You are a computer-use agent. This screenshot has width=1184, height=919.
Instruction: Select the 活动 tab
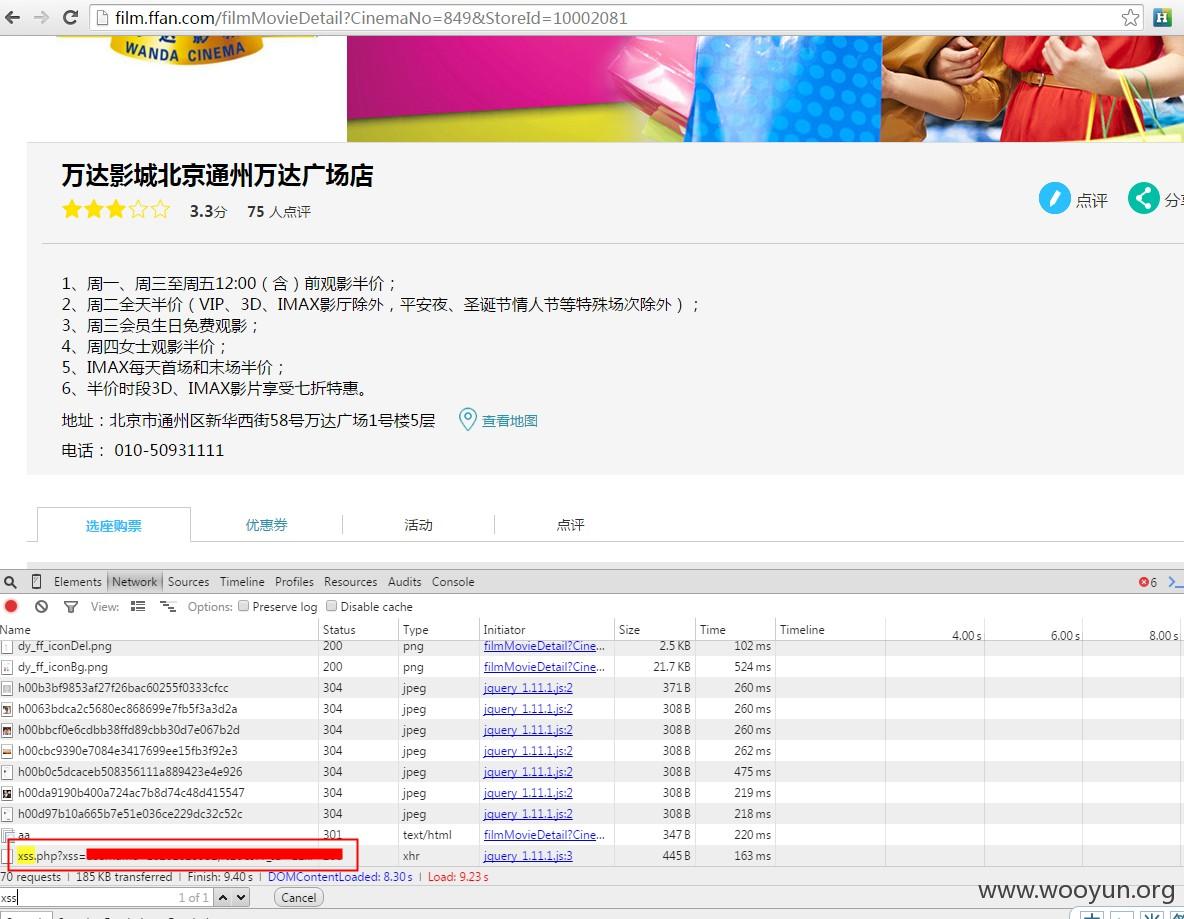(x=418, y=525)
